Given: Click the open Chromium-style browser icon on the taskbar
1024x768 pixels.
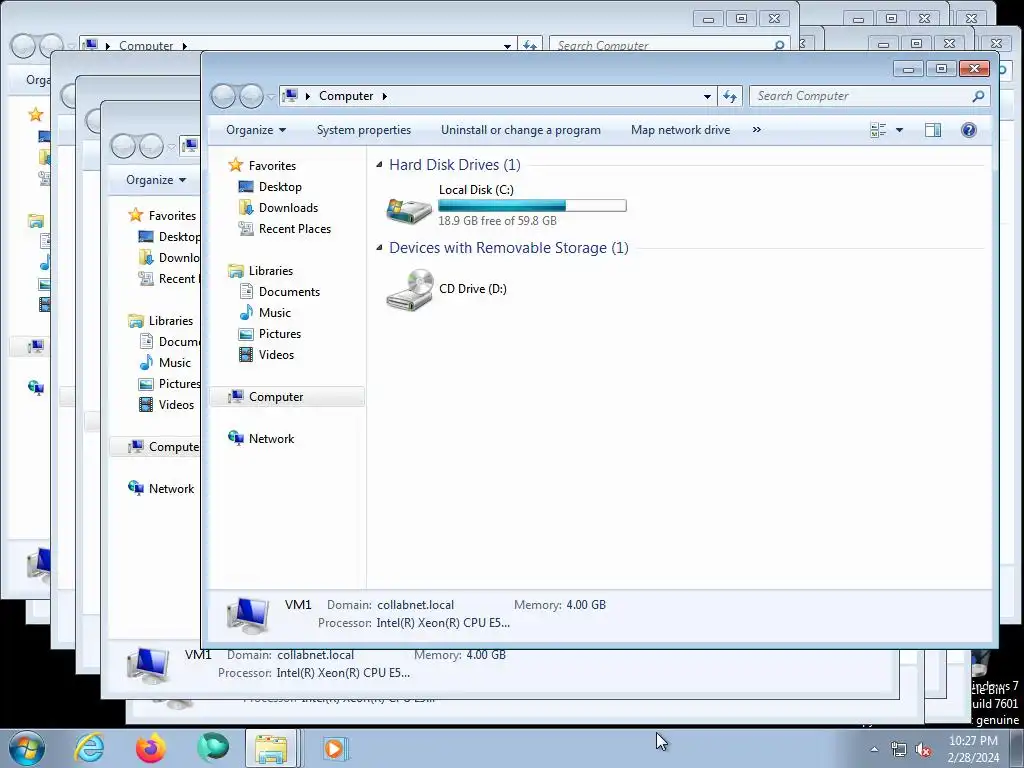Looking at the screenshot, I should (x=213, y=748).
